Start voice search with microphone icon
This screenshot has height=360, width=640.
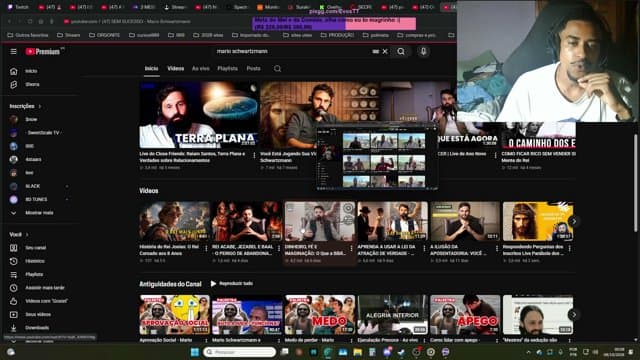pyautogui.click(x=423, y=51)
